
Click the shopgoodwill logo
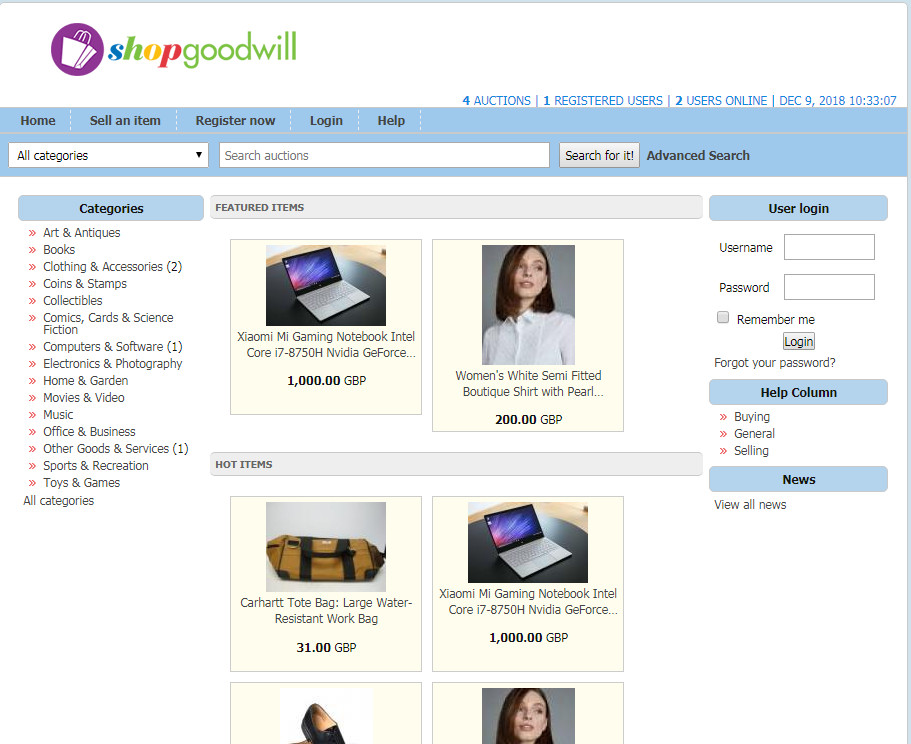click(x=174, y=49)
